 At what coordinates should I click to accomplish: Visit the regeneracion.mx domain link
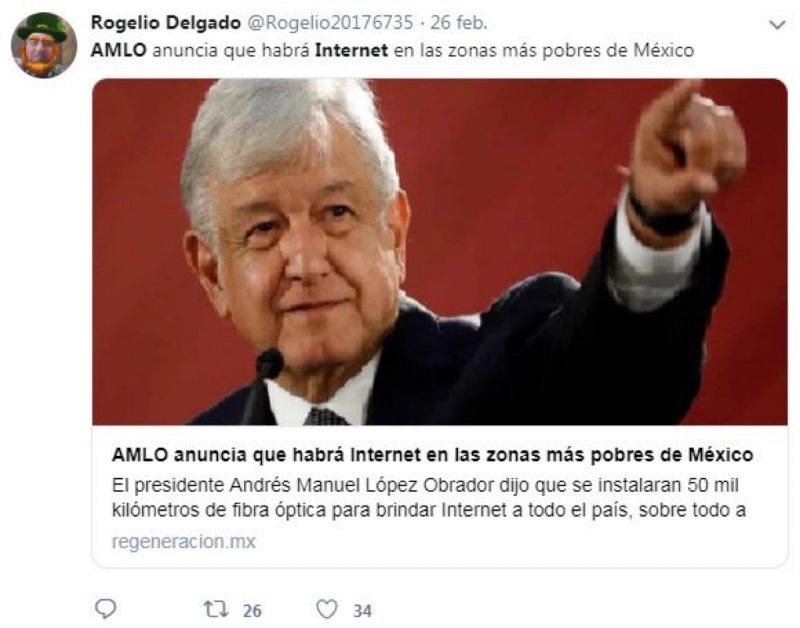(184, 541)
